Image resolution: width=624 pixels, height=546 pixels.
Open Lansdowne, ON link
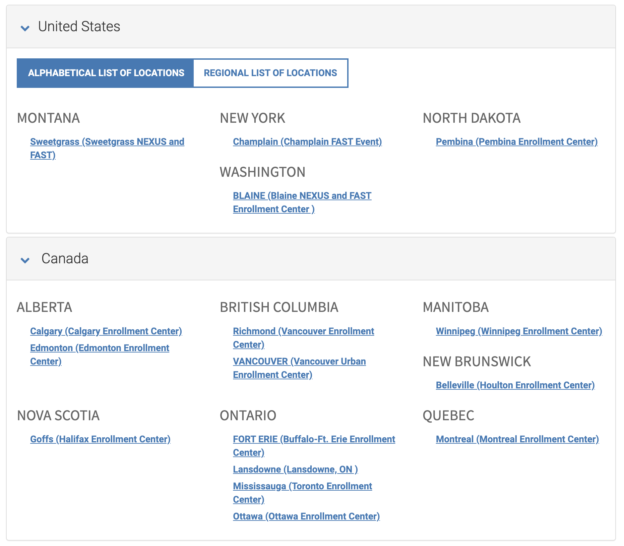[295, 469]
